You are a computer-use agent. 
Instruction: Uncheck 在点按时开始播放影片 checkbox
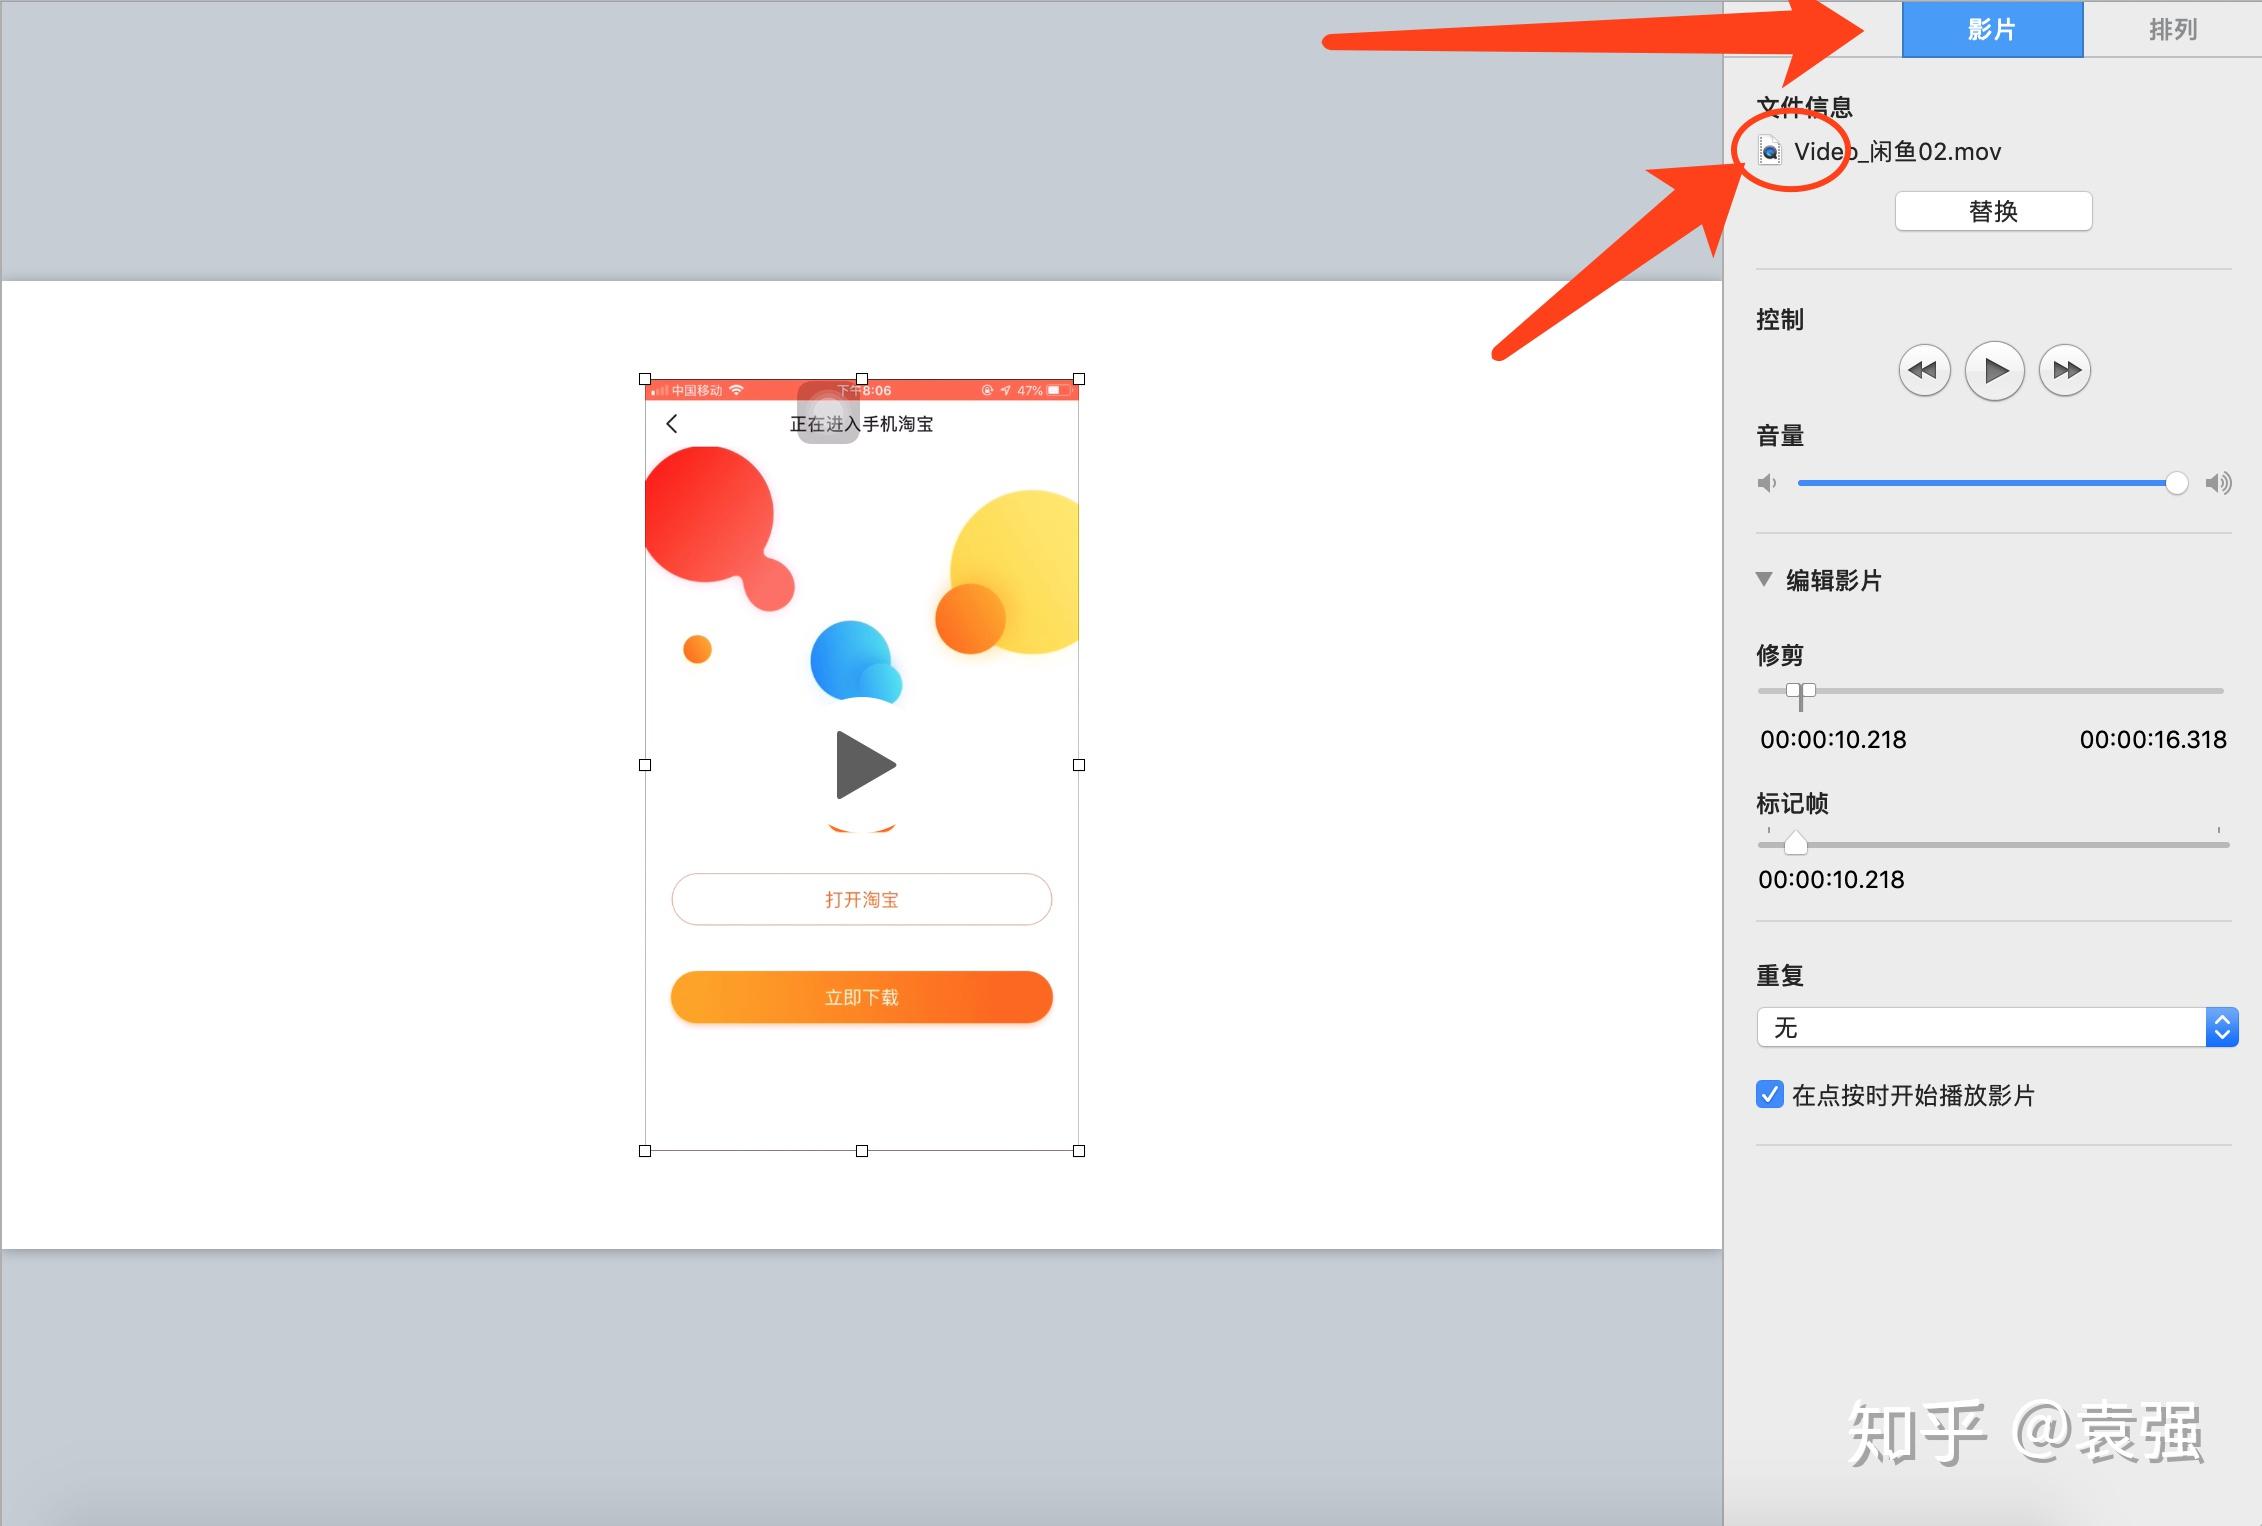point(1769,1094)
